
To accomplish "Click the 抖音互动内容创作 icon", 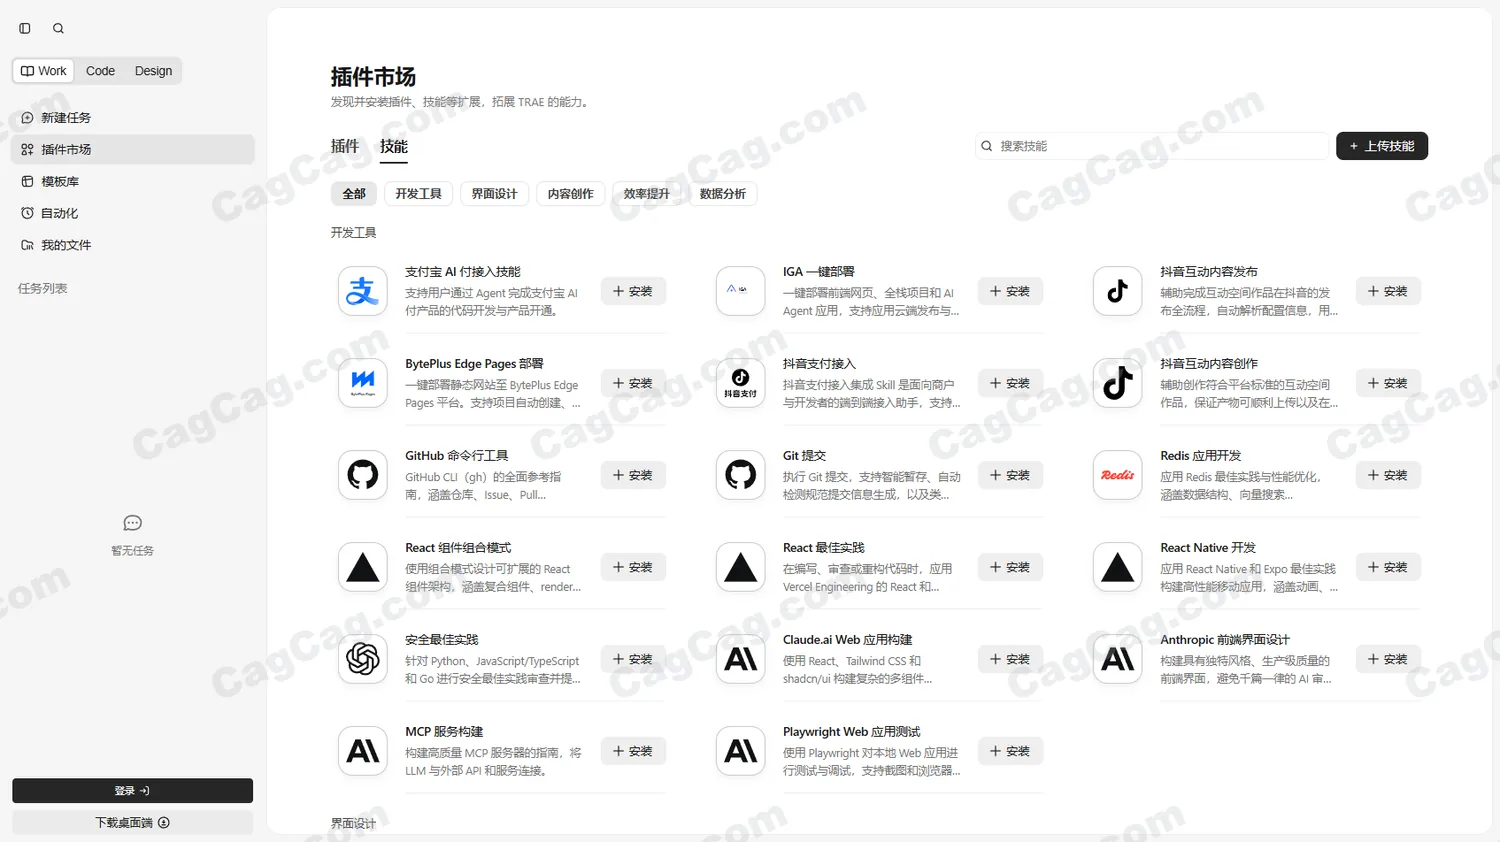I will pos(1118,383).
